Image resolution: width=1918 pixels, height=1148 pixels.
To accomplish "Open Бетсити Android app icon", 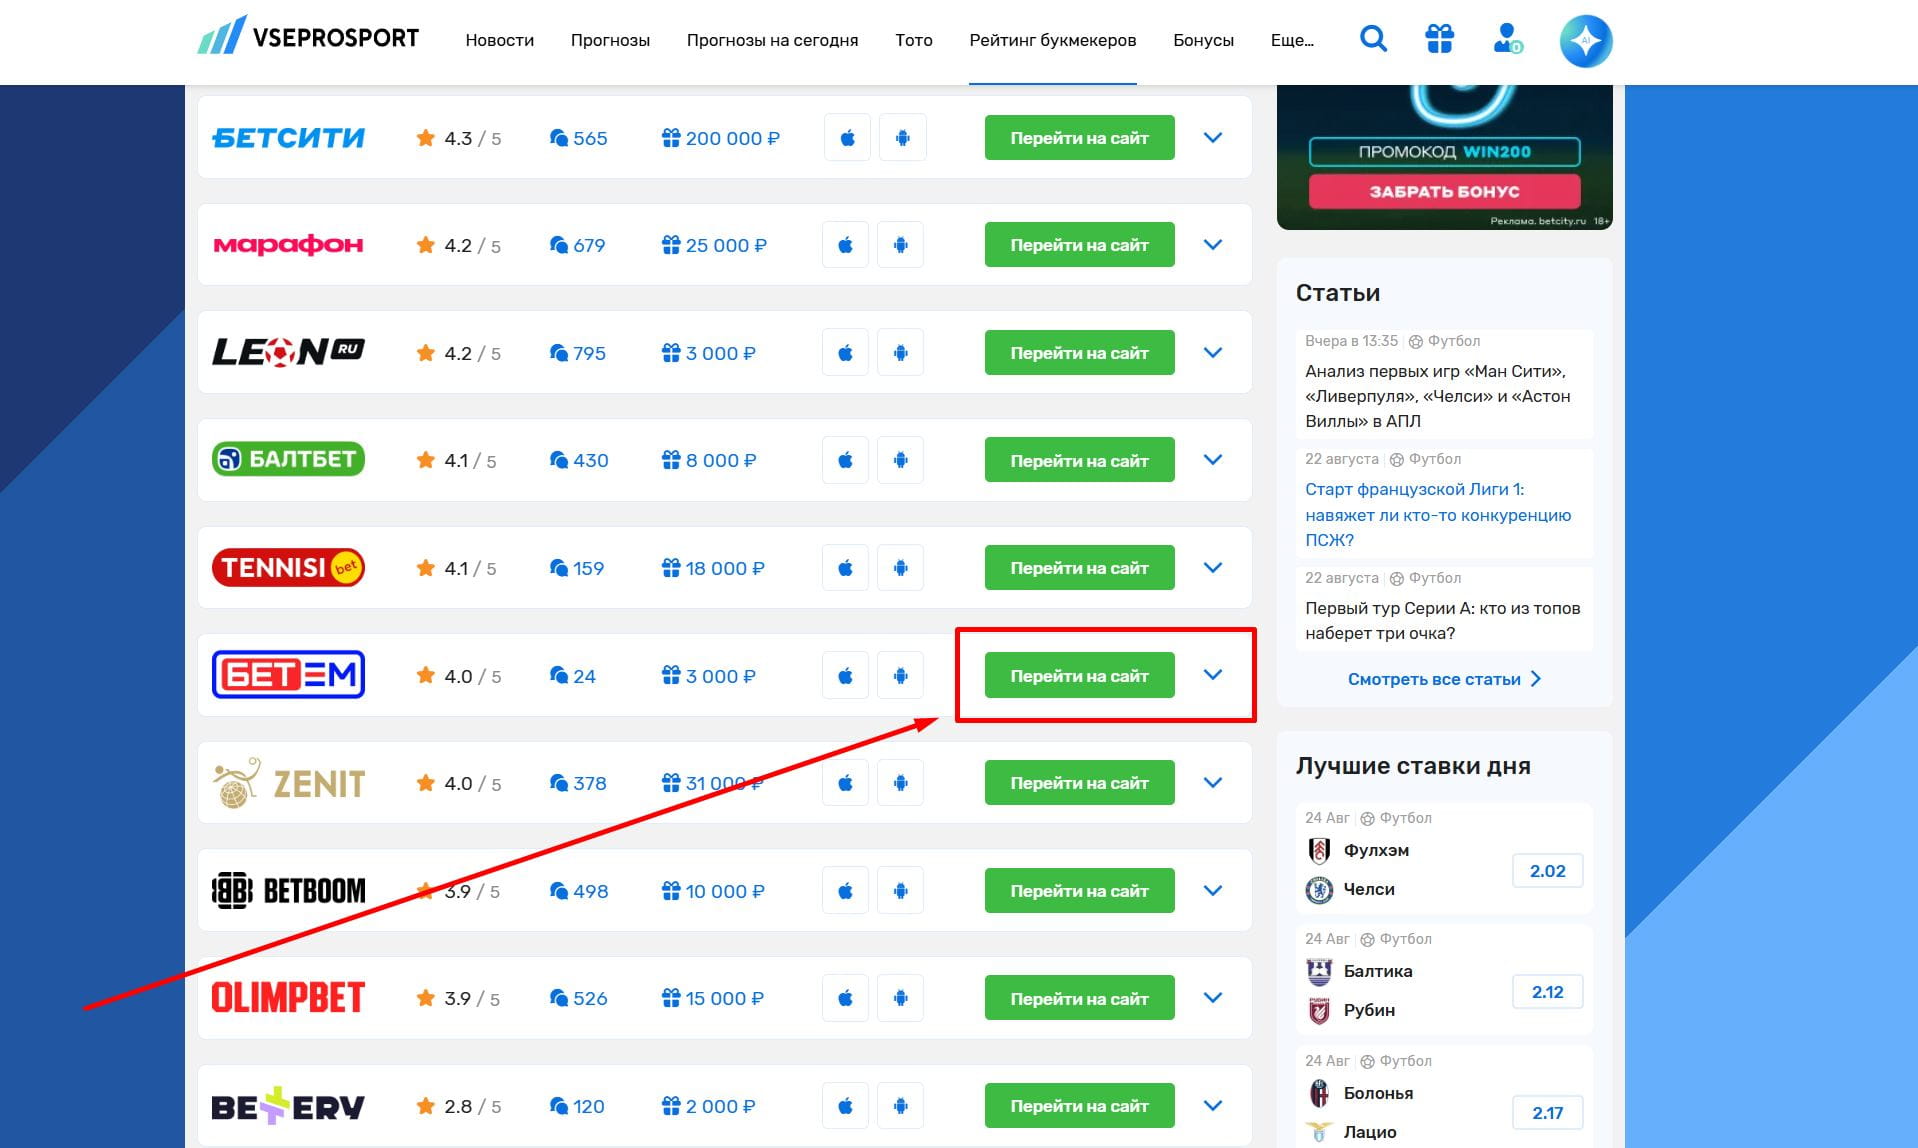I will 902,138.
